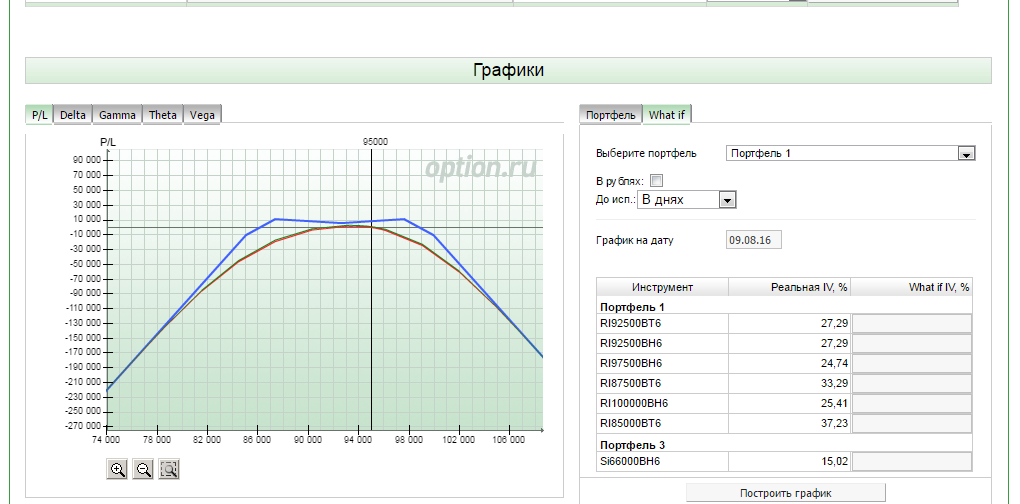1020x504 pixels.
Task: Open the 'What if' tab
Action: (x=667, y=114)
